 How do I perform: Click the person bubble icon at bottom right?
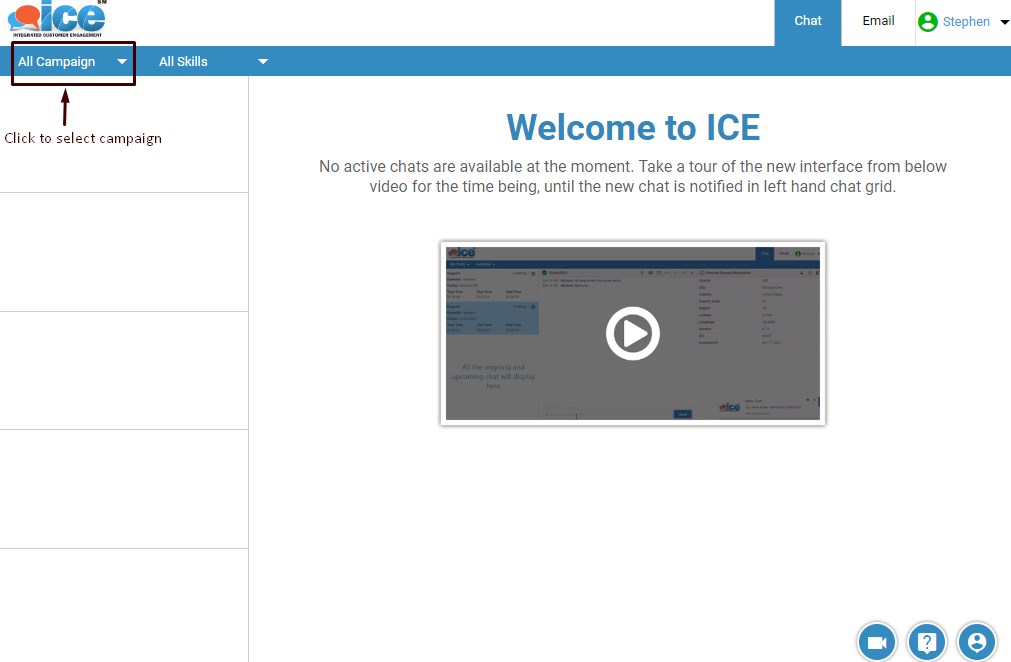pyautogui.click(x=977, y=642)
